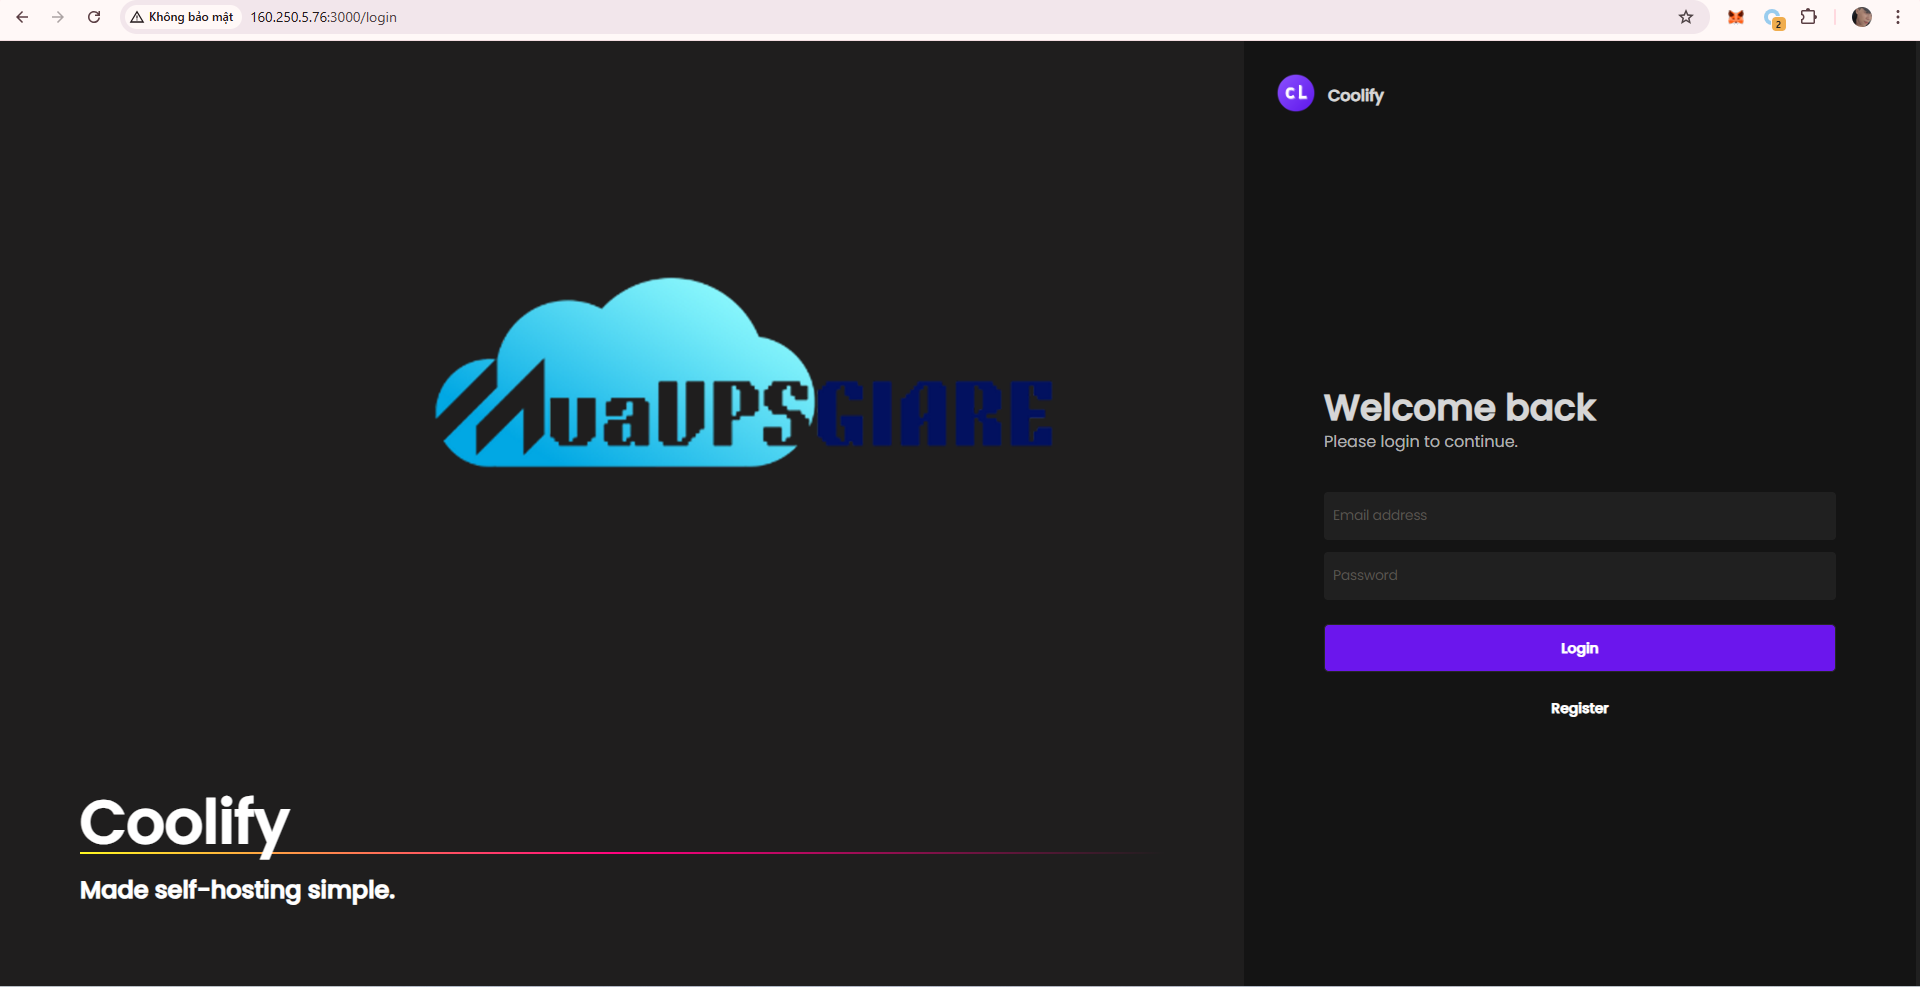Open the Chrome profile avatar
Screen dimensions: 1920x987
1861,17
